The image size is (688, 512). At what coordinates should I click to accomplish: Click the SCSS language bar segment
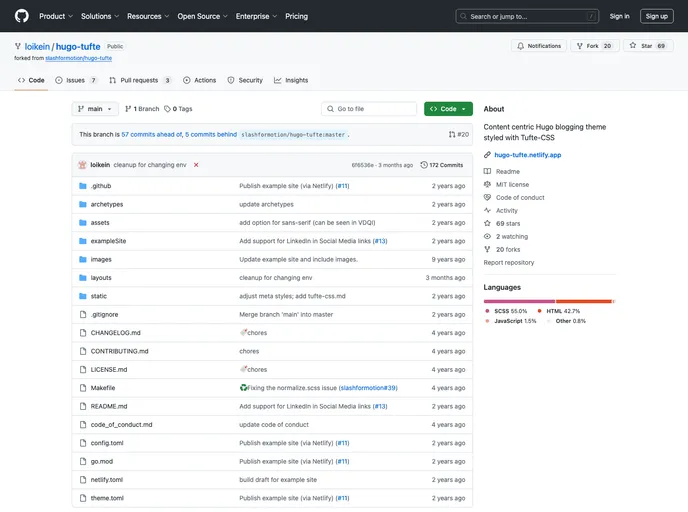519,300
